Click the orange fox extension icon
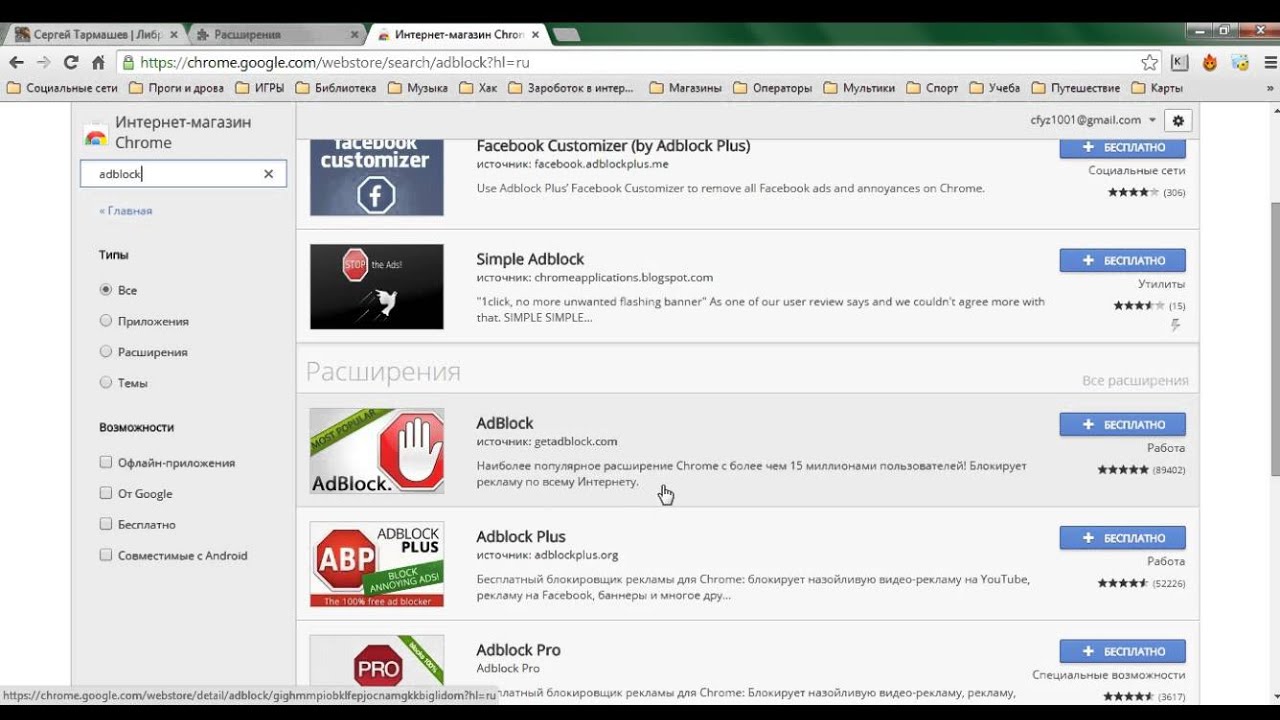1280x720 pixels. [x=1209, y=62]
